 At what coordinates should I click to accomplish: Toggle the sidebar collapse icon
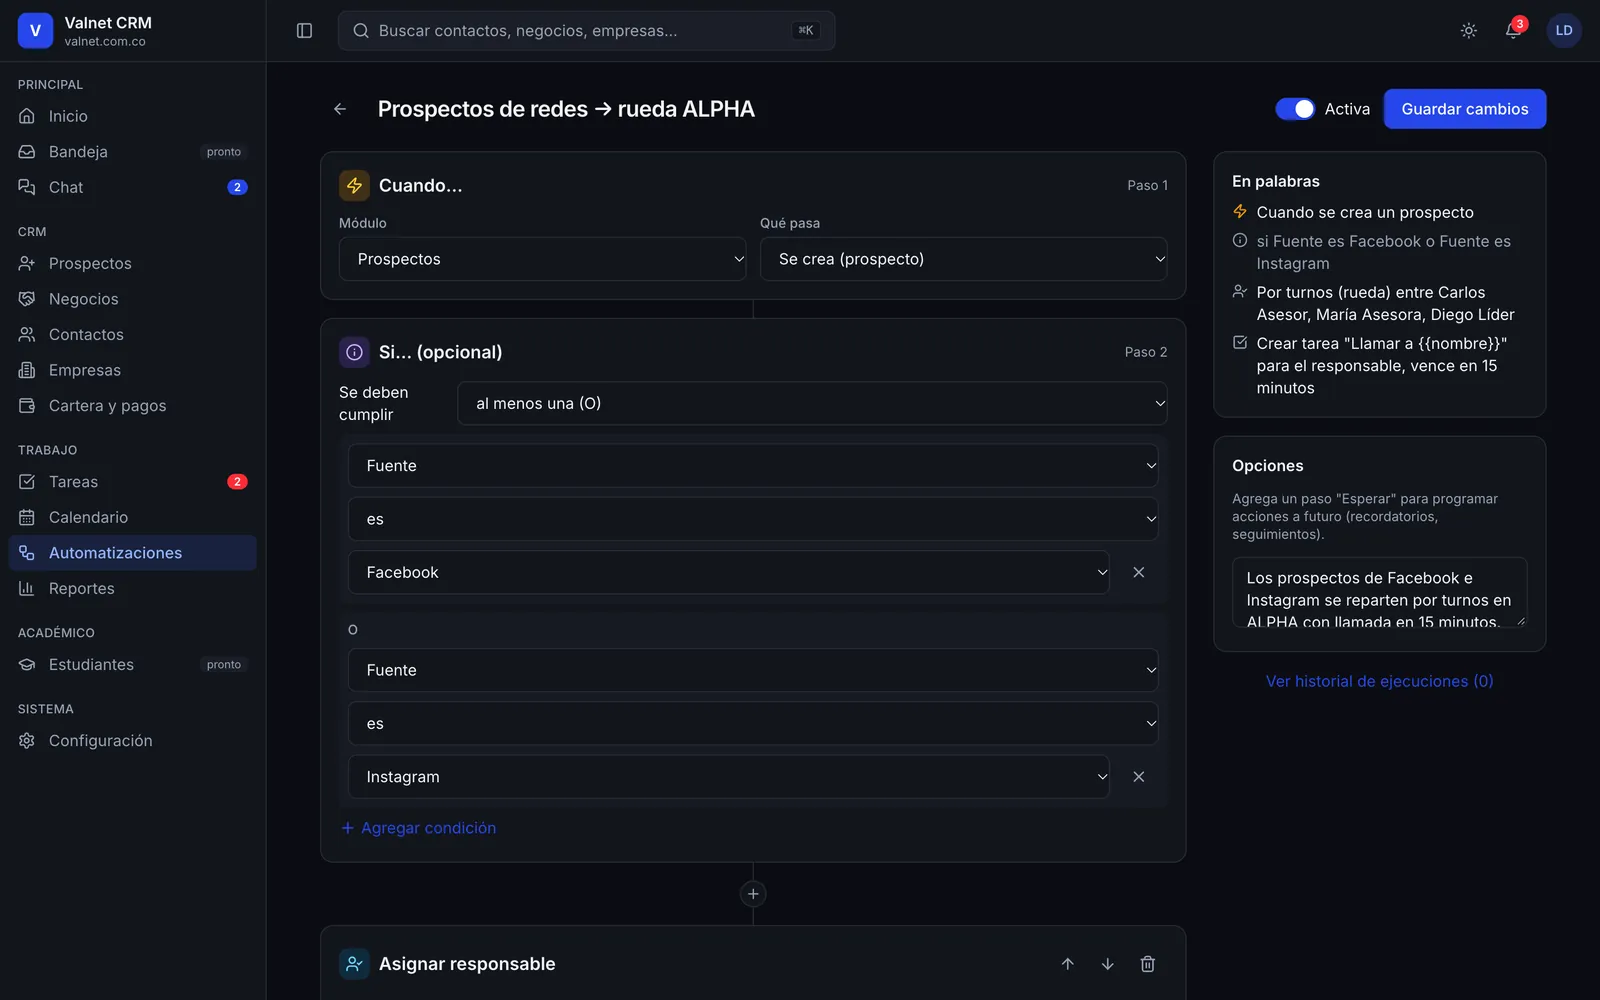pyautogui.click(x=305, y=31)
